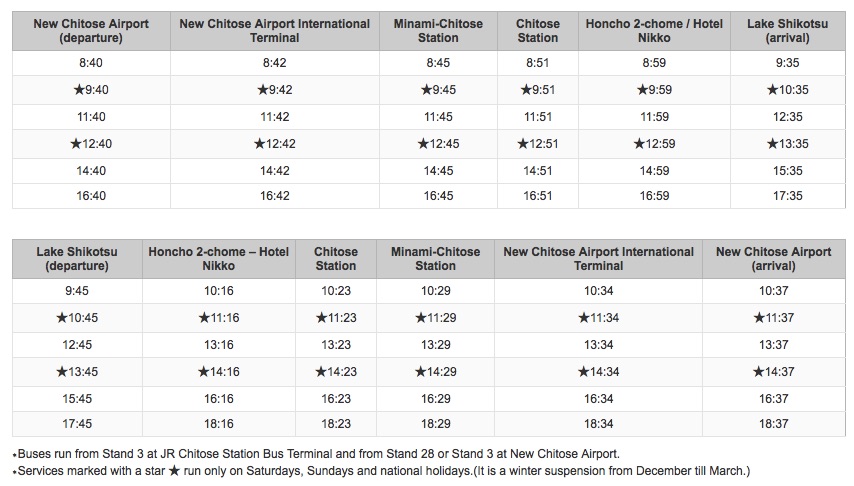This screenshot has height=486, width=854.
Task: Select the 9:45 Lake Shikotsu departure
Action: tap(77, 291)
